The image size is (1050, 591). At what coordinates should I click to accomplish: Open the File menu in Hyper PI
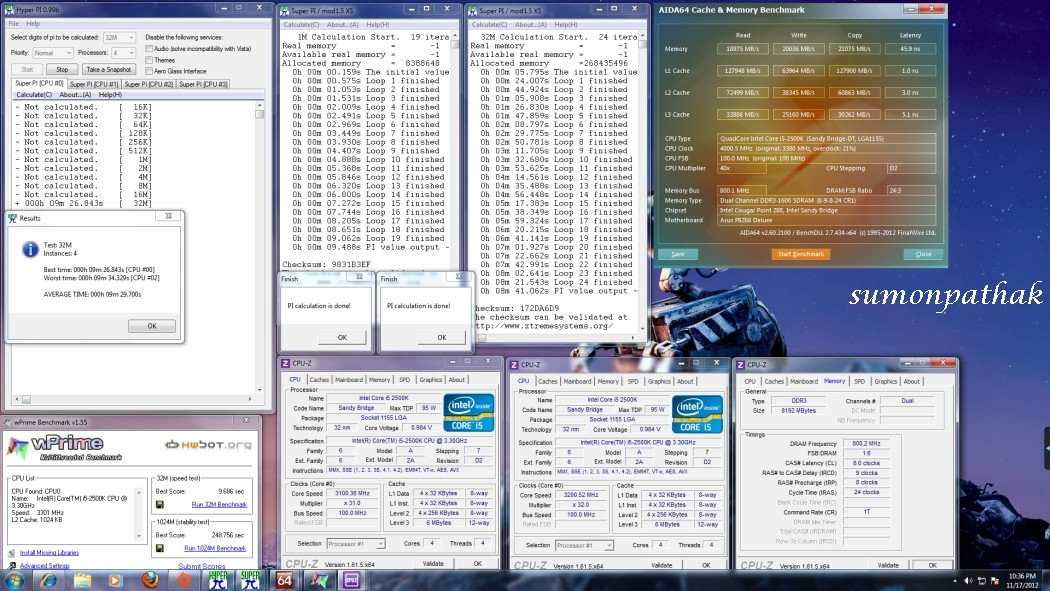13,23
